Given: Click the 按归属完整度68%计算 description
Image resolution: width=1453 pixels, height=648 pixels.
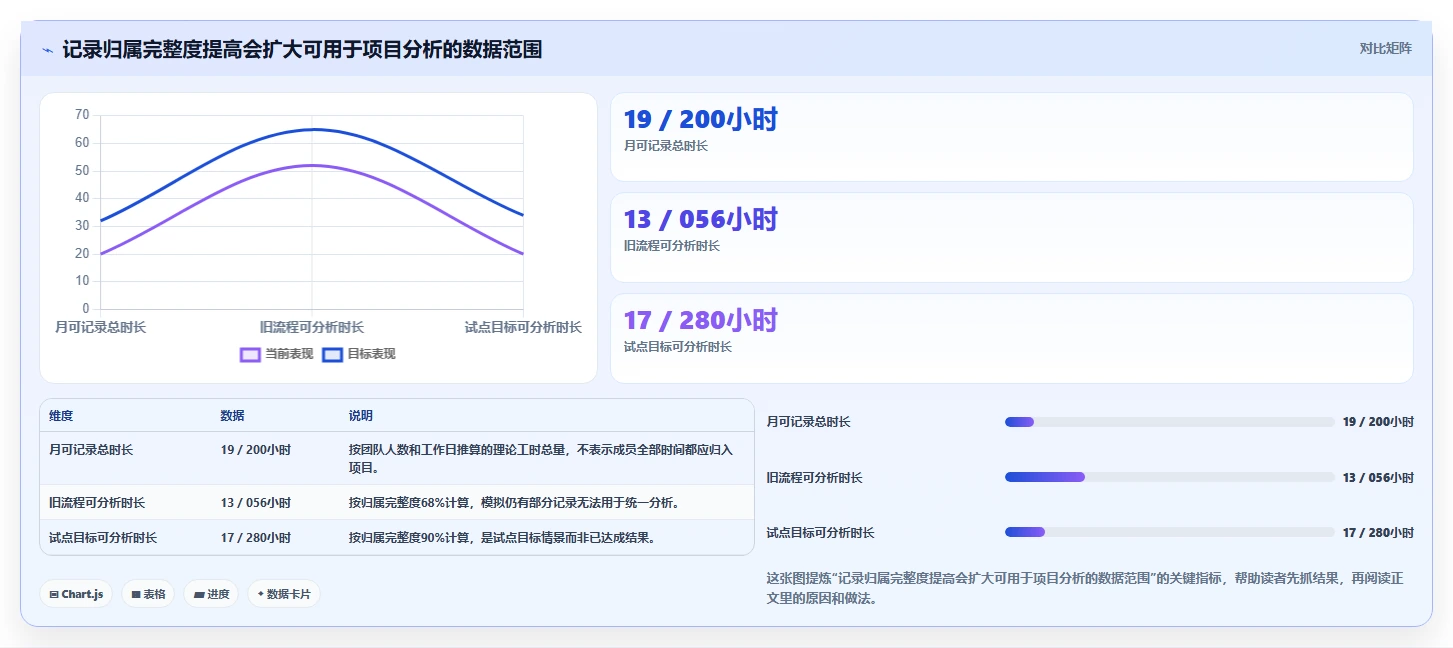Looking at the screenshot, I should coord(514,503).
